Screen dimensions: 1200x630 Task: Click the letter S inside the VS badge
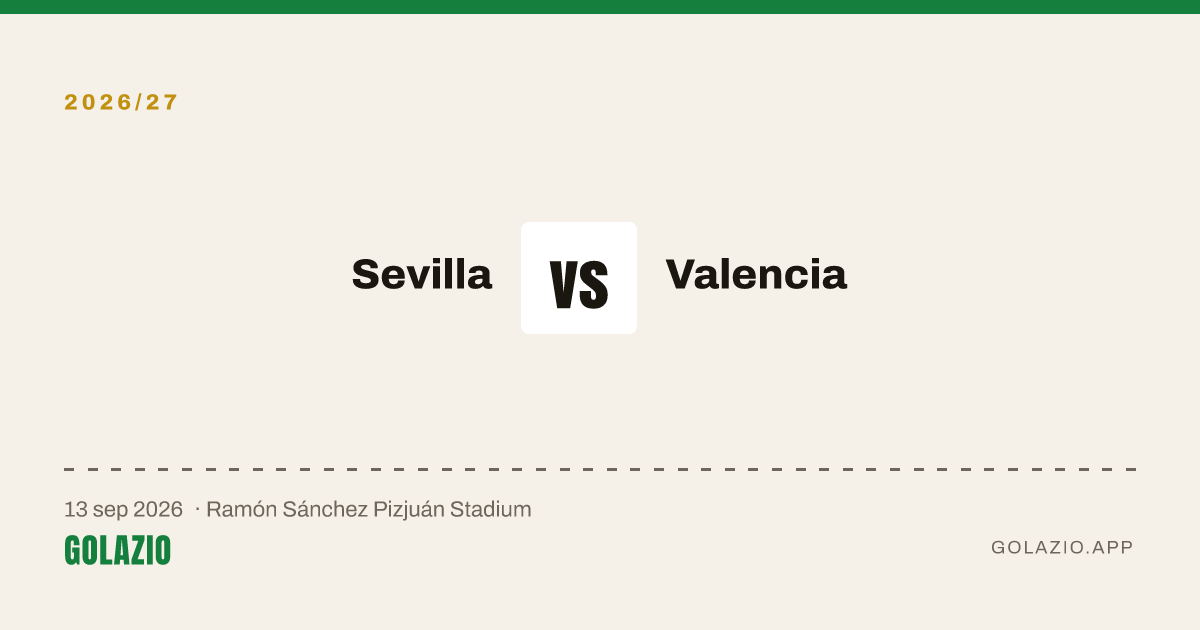point(594,284)
